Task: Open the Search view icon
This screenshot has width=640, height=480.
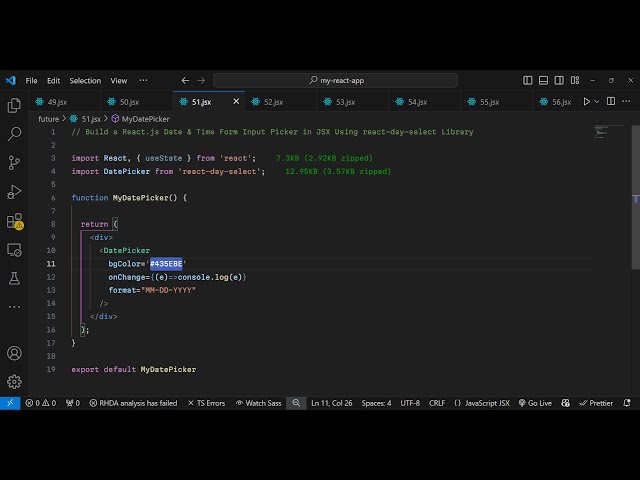Action: point(14,133)
